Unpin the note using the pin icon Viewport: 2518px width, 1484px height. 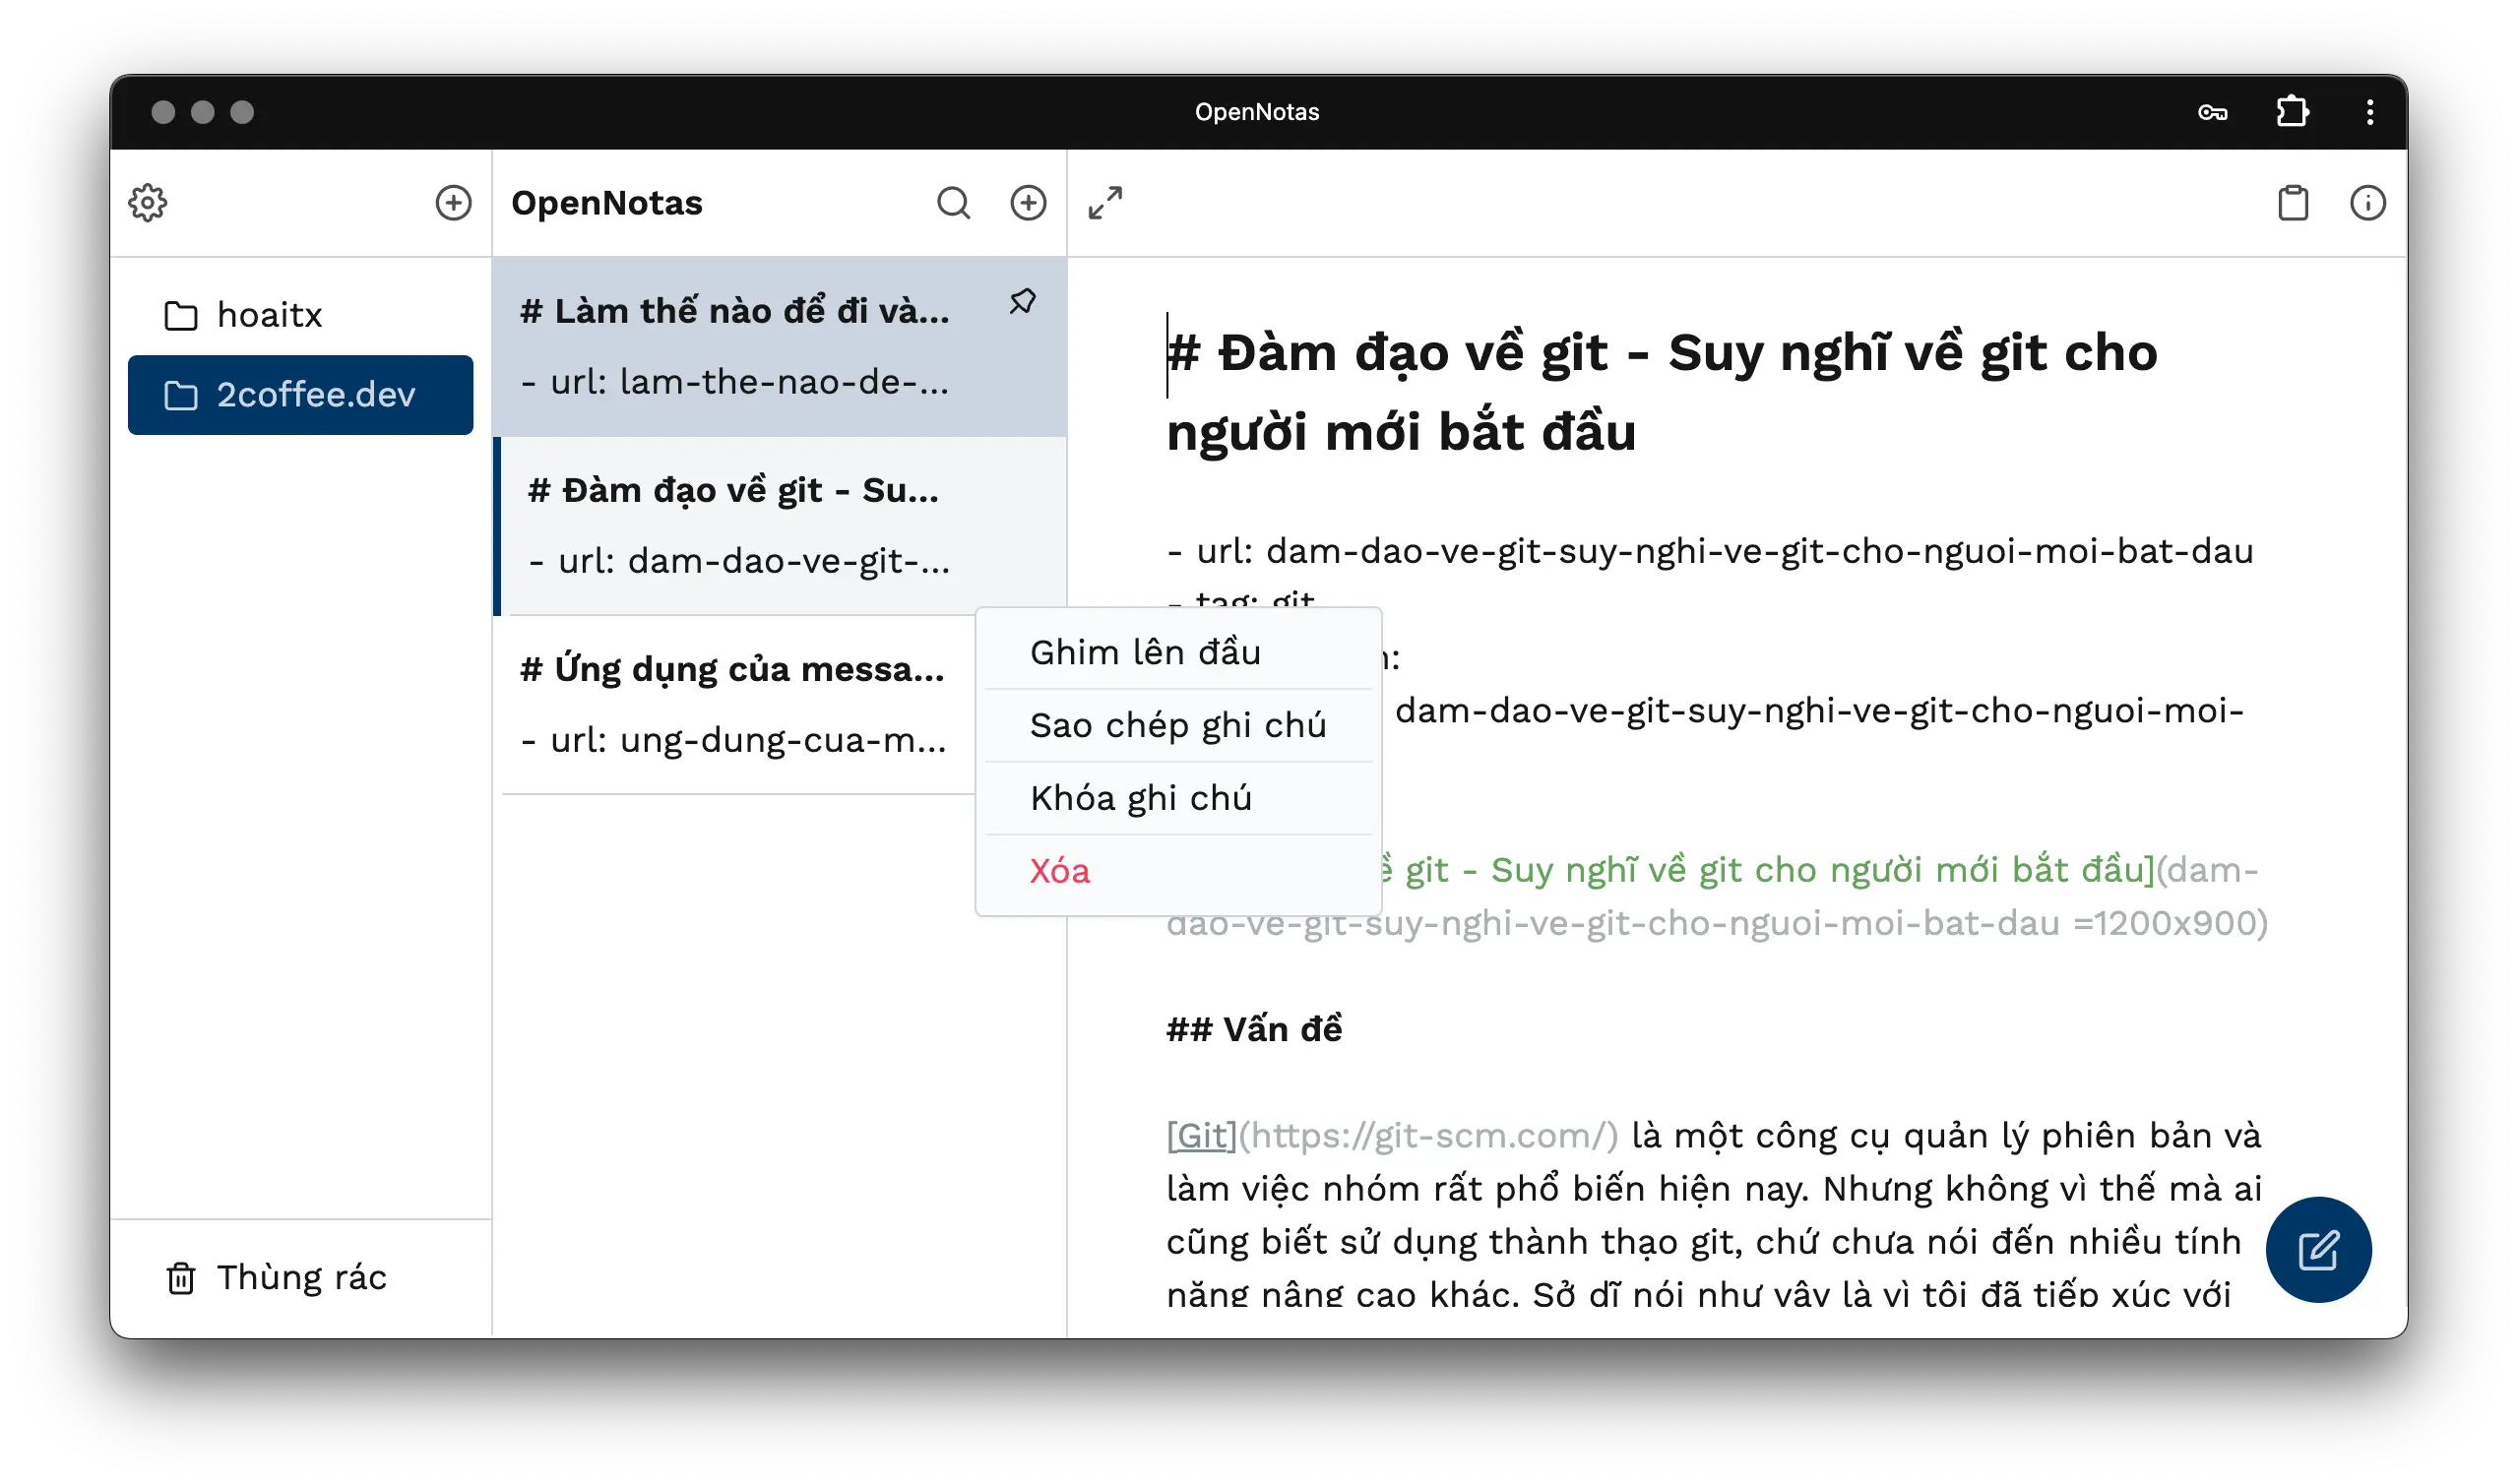point(1023,301)
